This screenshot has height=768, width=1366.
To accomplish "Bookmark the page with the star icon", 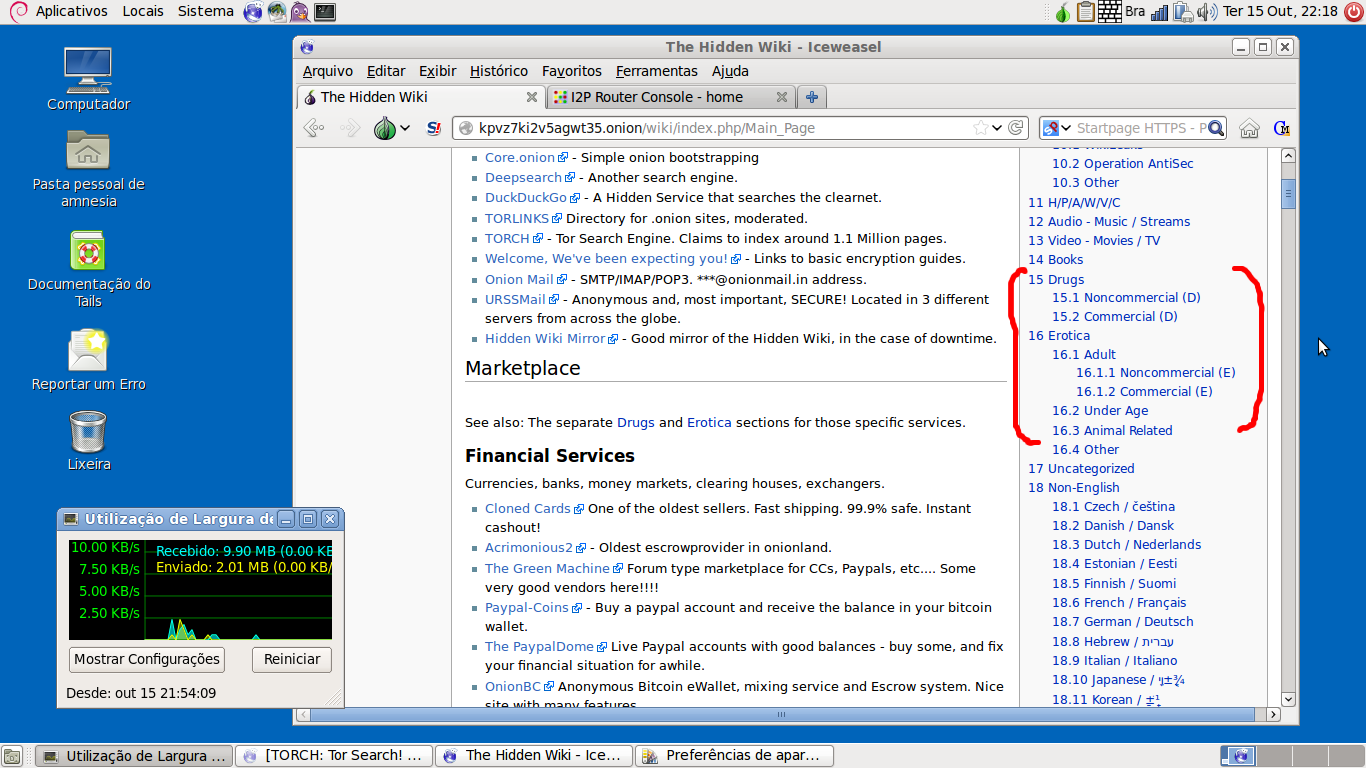I will [981, 128].
